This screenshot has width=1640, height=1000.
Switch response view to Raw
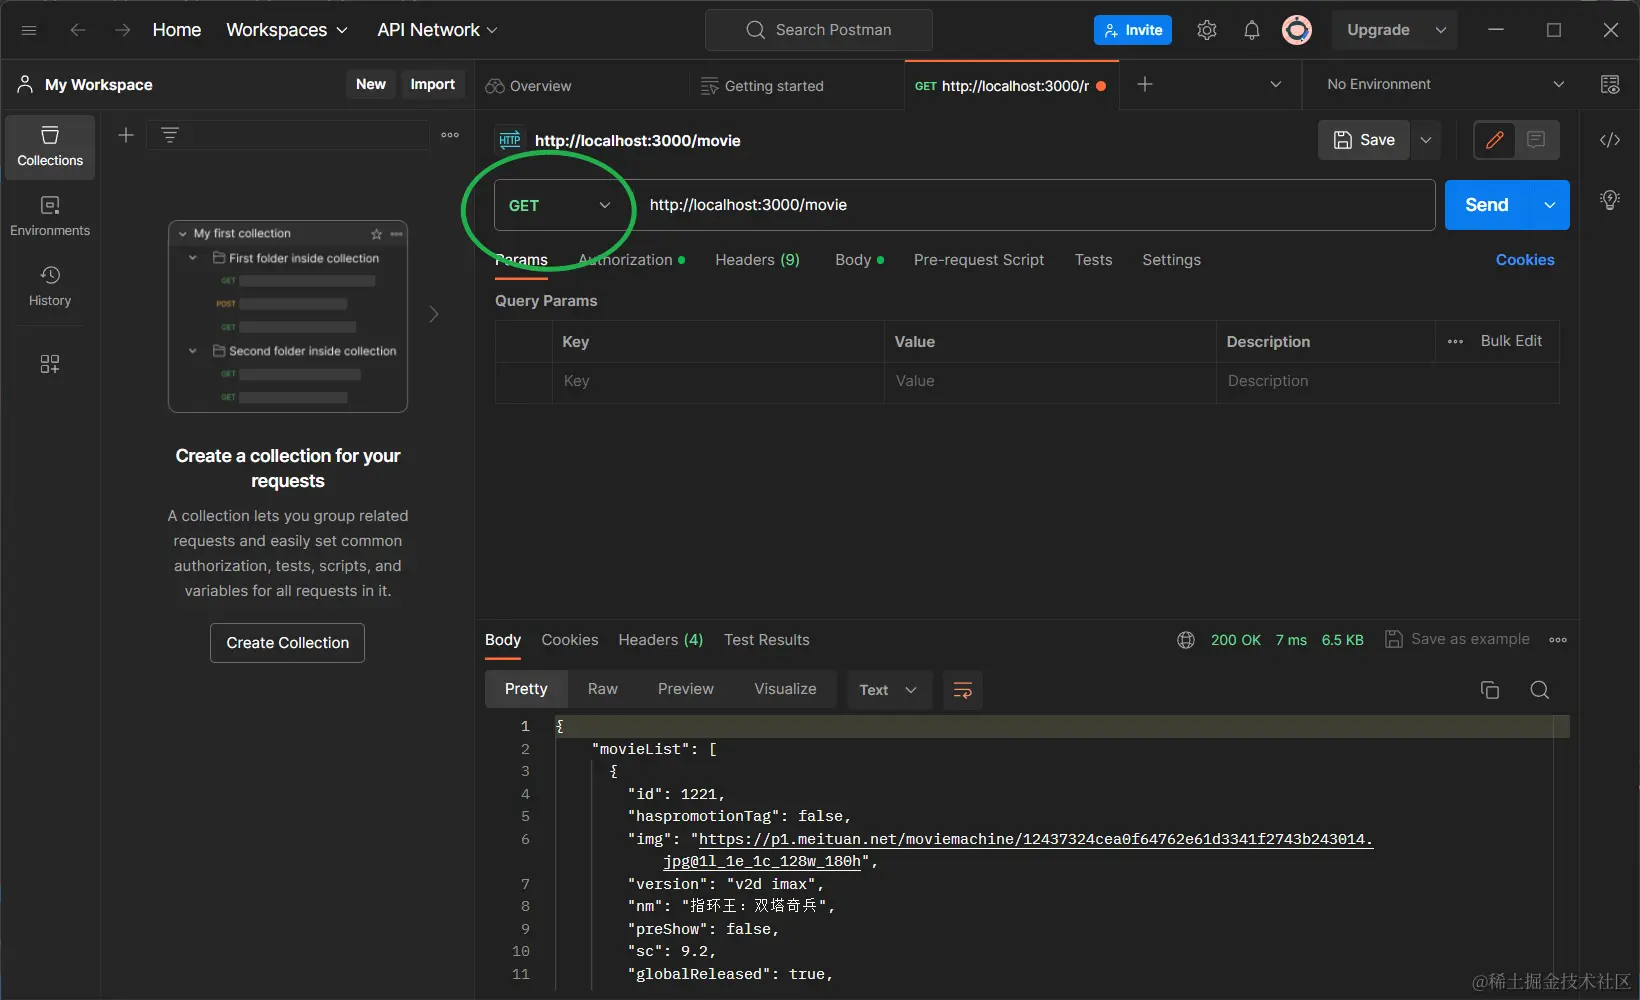603,689
